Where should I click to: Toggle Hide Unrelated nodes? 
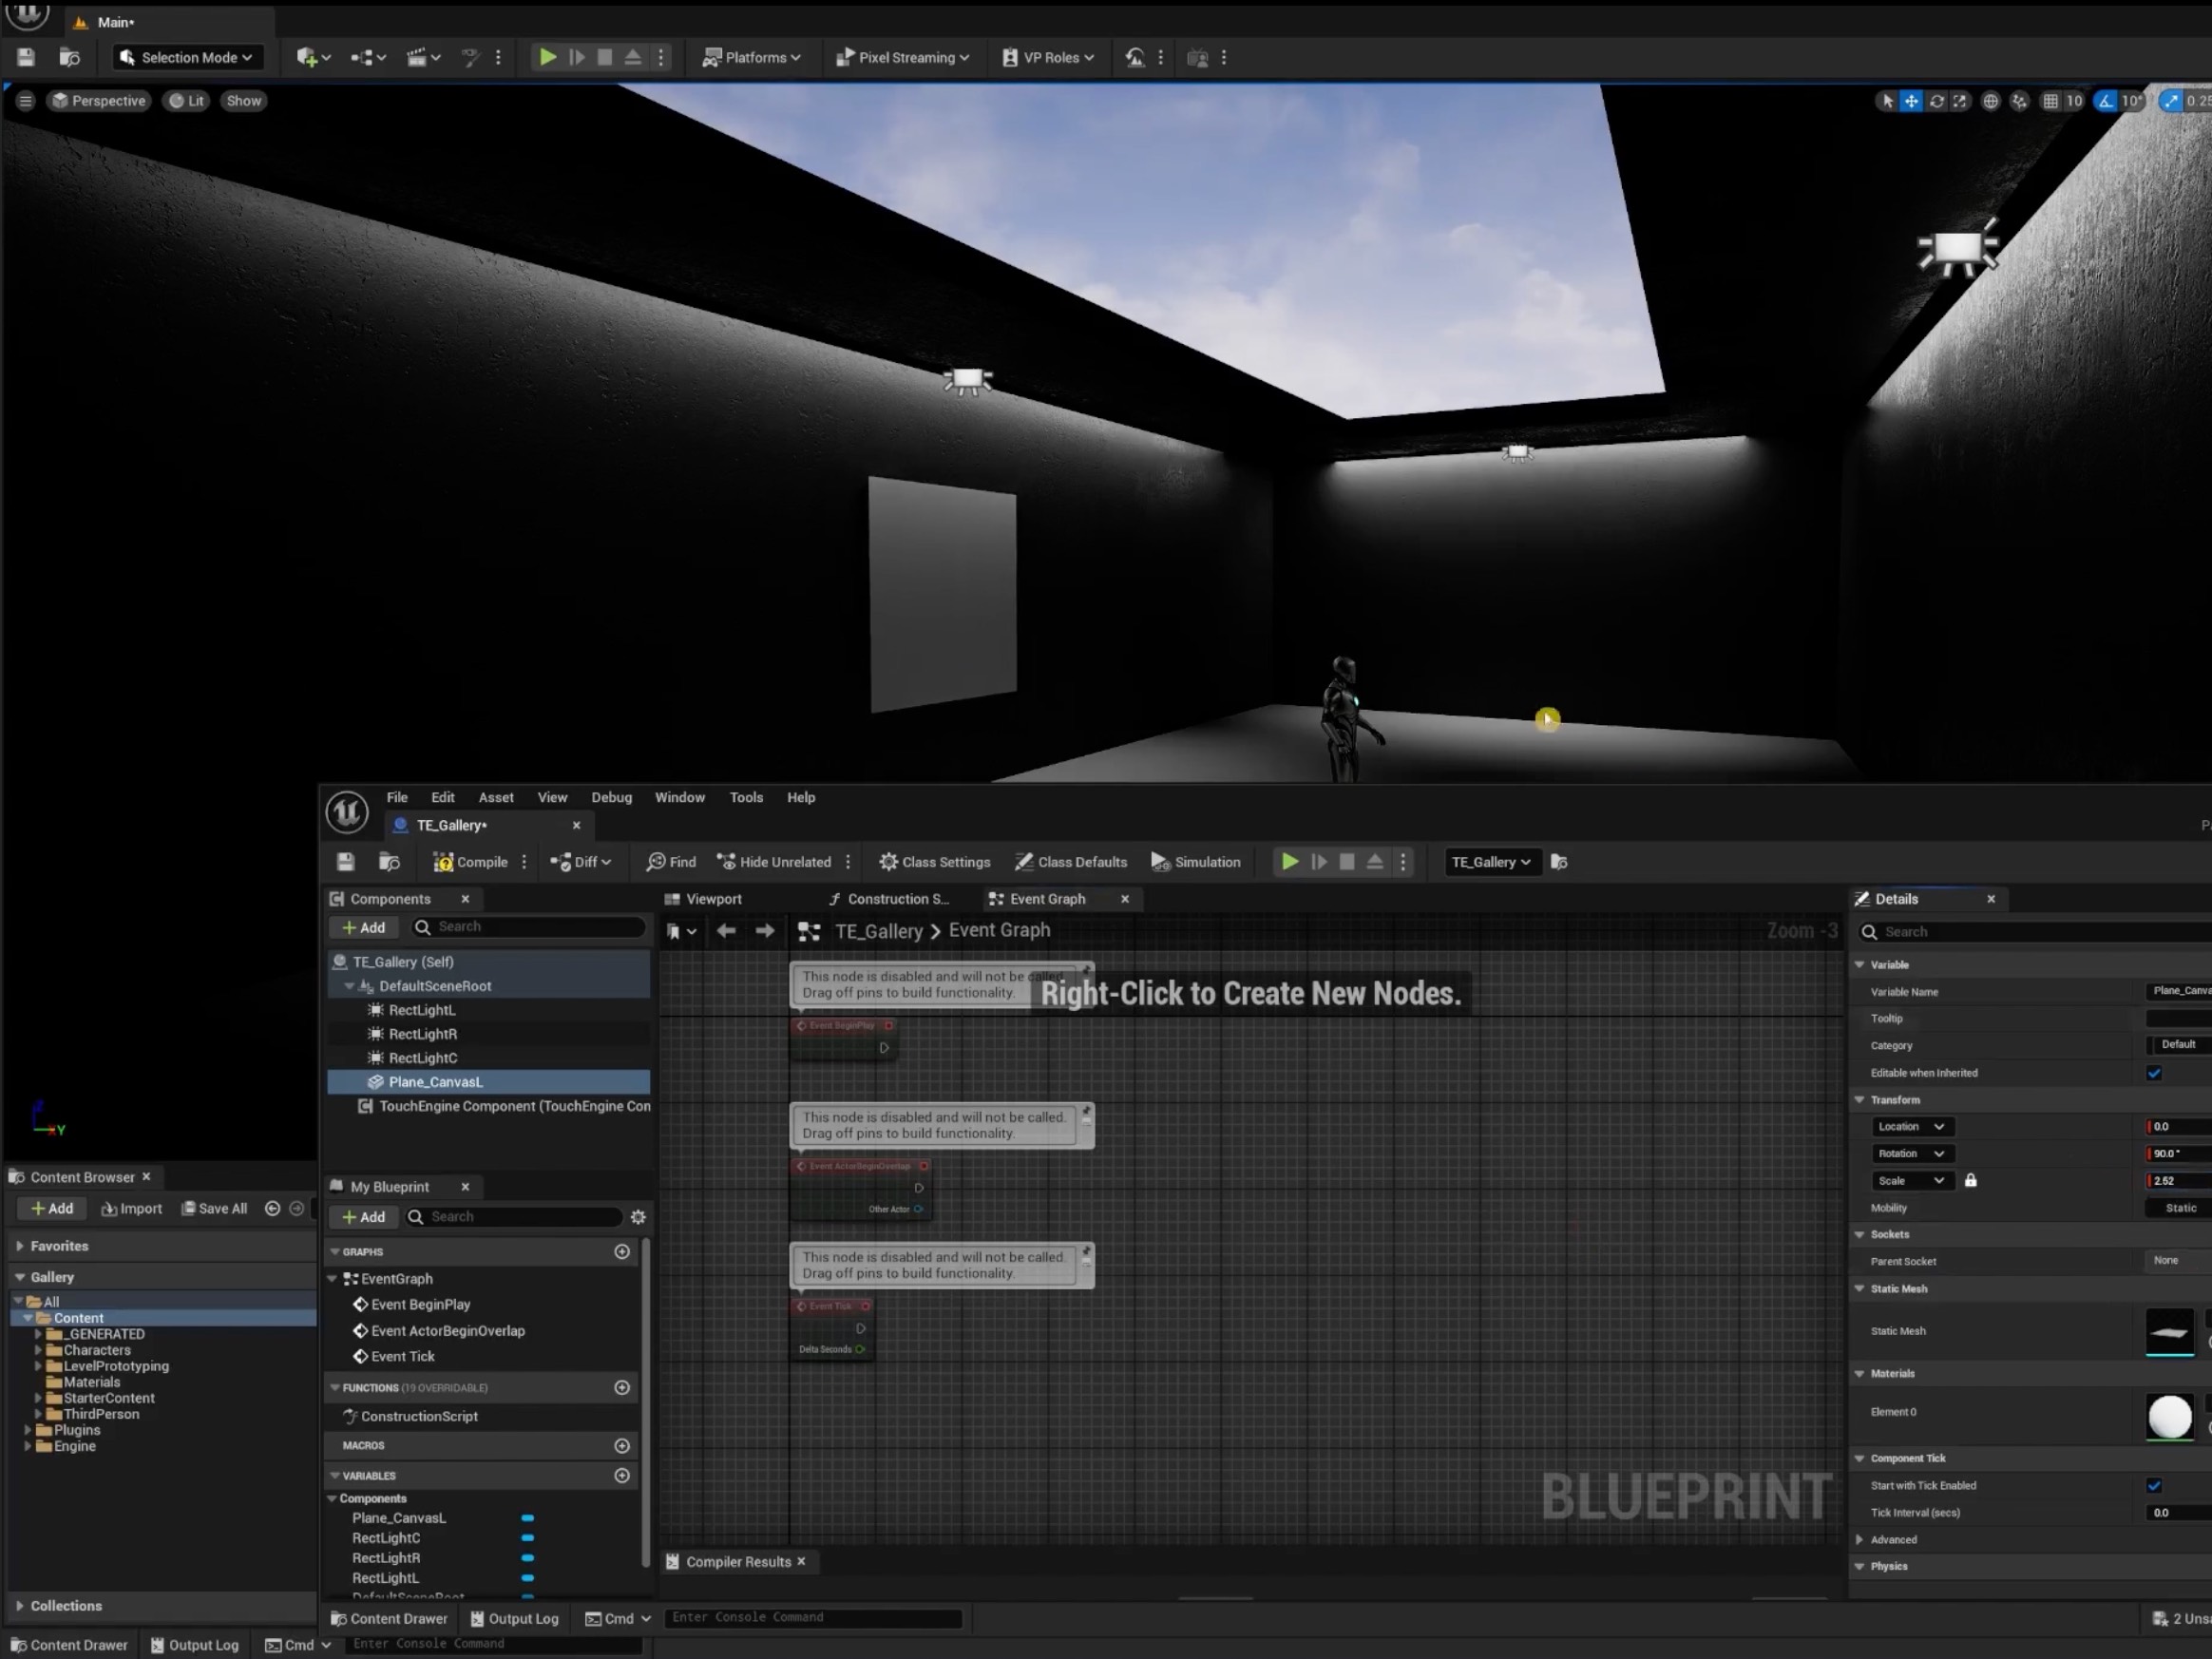(773, 862)
